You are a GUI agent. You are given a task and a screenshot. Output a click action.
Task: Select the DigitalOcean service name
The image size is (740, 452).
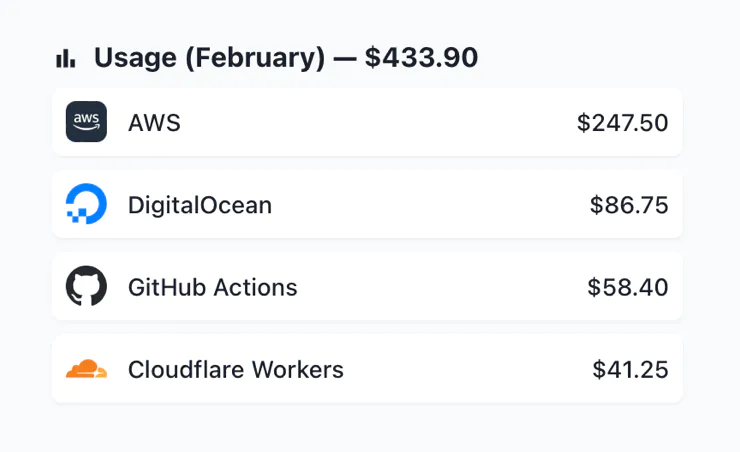point(200,205)
